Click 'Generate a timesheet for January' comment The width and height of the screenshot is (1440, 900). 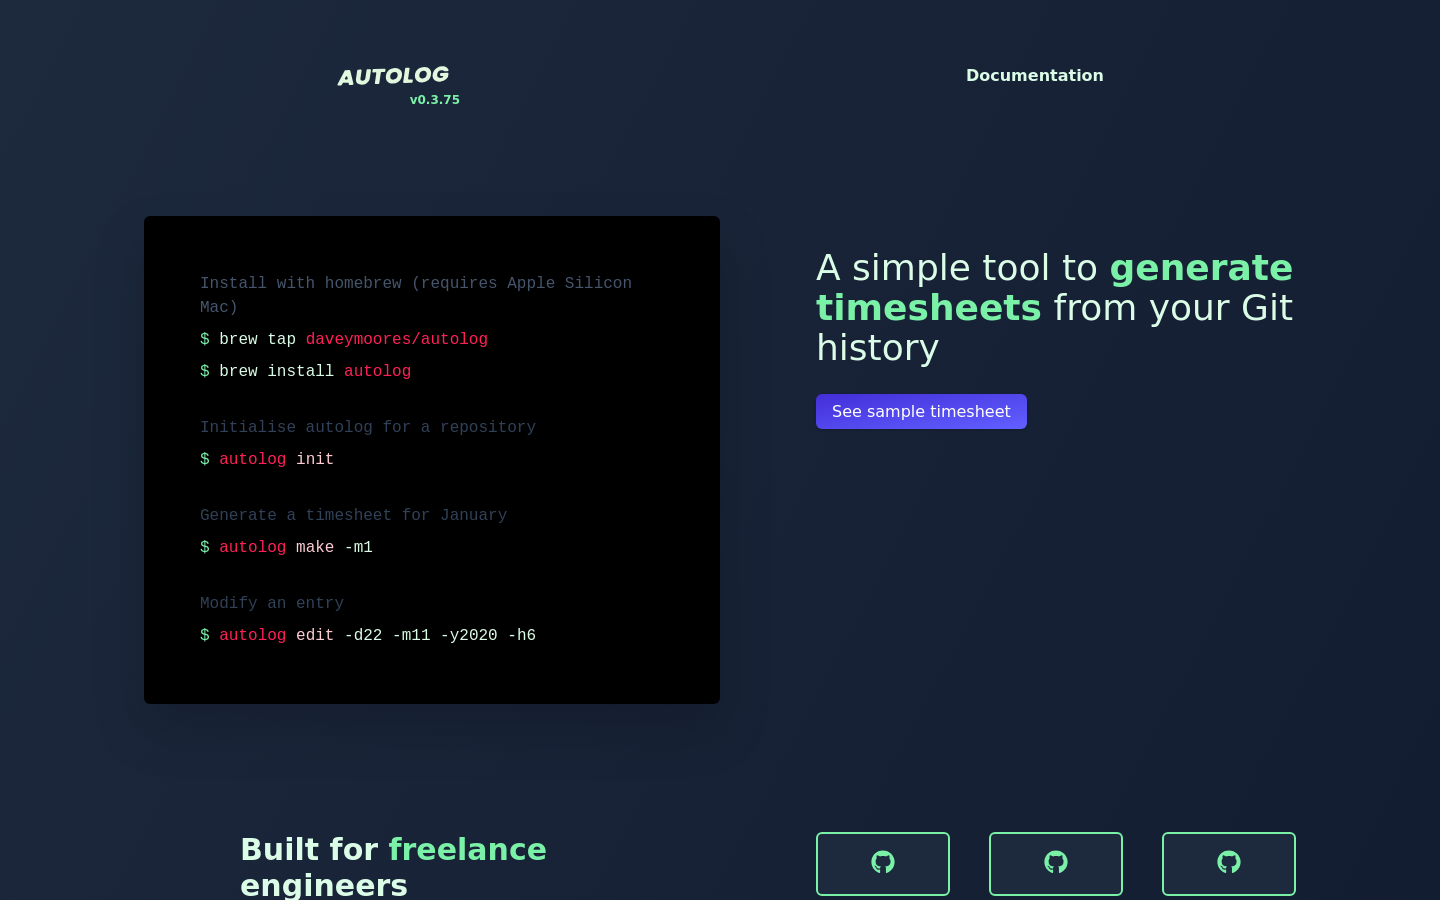354,516
